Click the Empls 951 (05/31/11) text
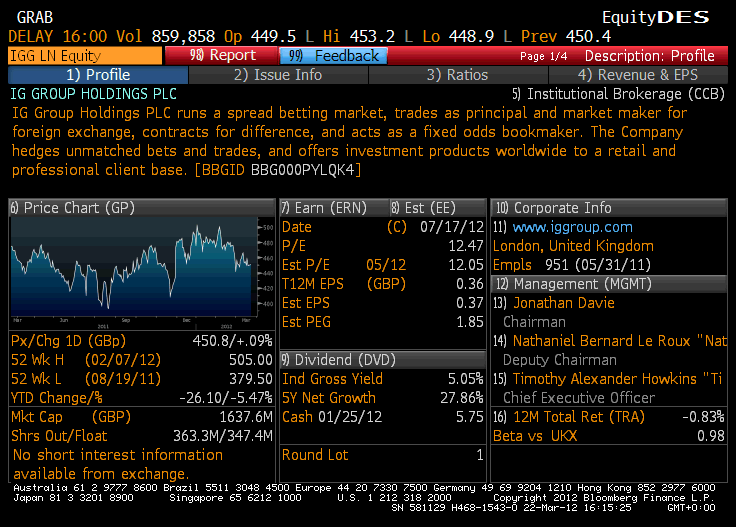Screen dimensions: 736x527 point(572,265)
